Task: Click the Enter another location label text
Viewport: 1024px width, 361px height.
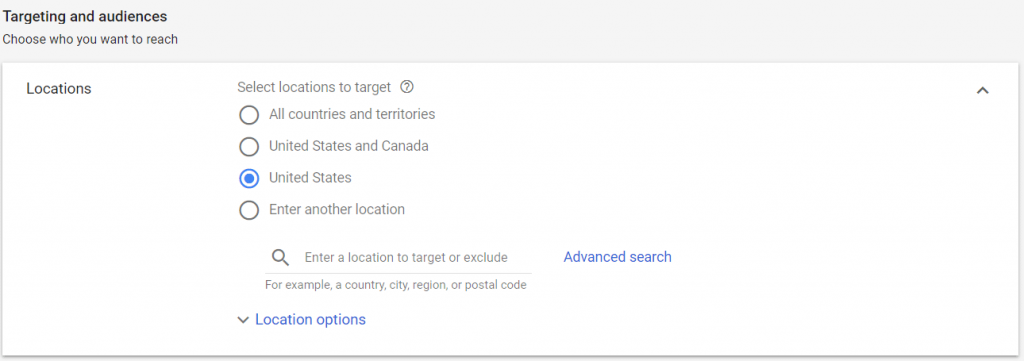Action: [x=337, y=210]
